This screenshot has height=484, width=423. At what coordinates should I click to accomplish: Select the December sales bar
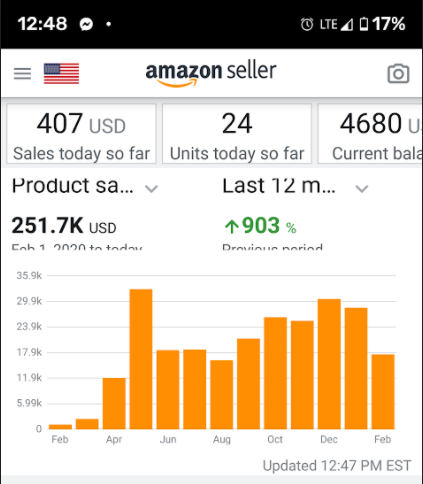[x=329, y=364]
